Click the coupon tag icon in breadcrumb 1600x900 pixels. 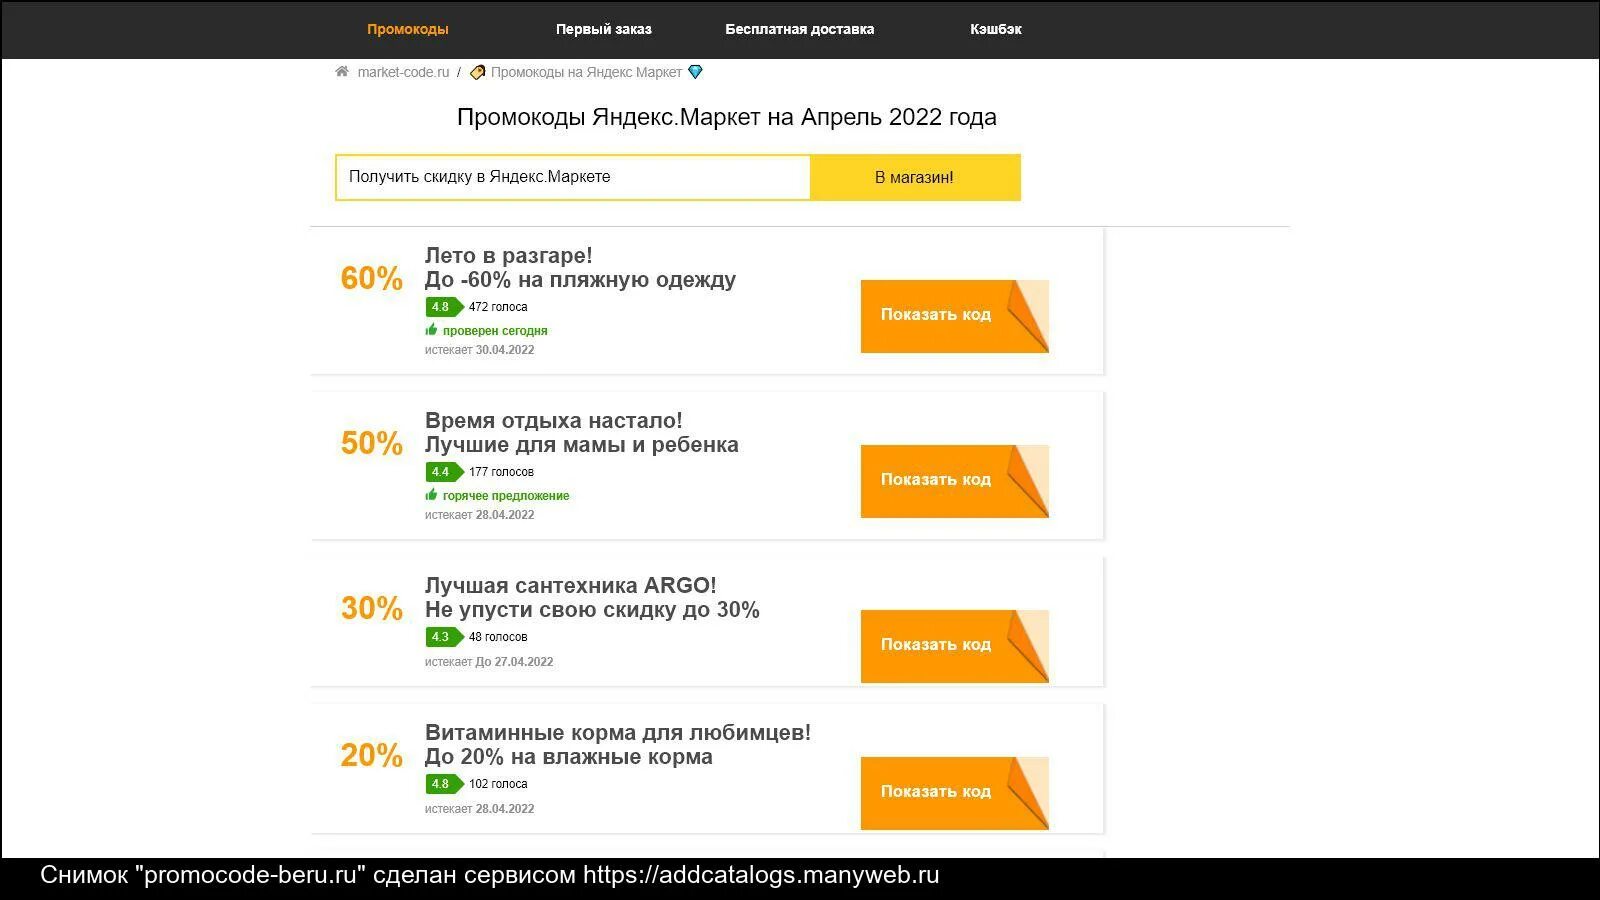point(478,72)
